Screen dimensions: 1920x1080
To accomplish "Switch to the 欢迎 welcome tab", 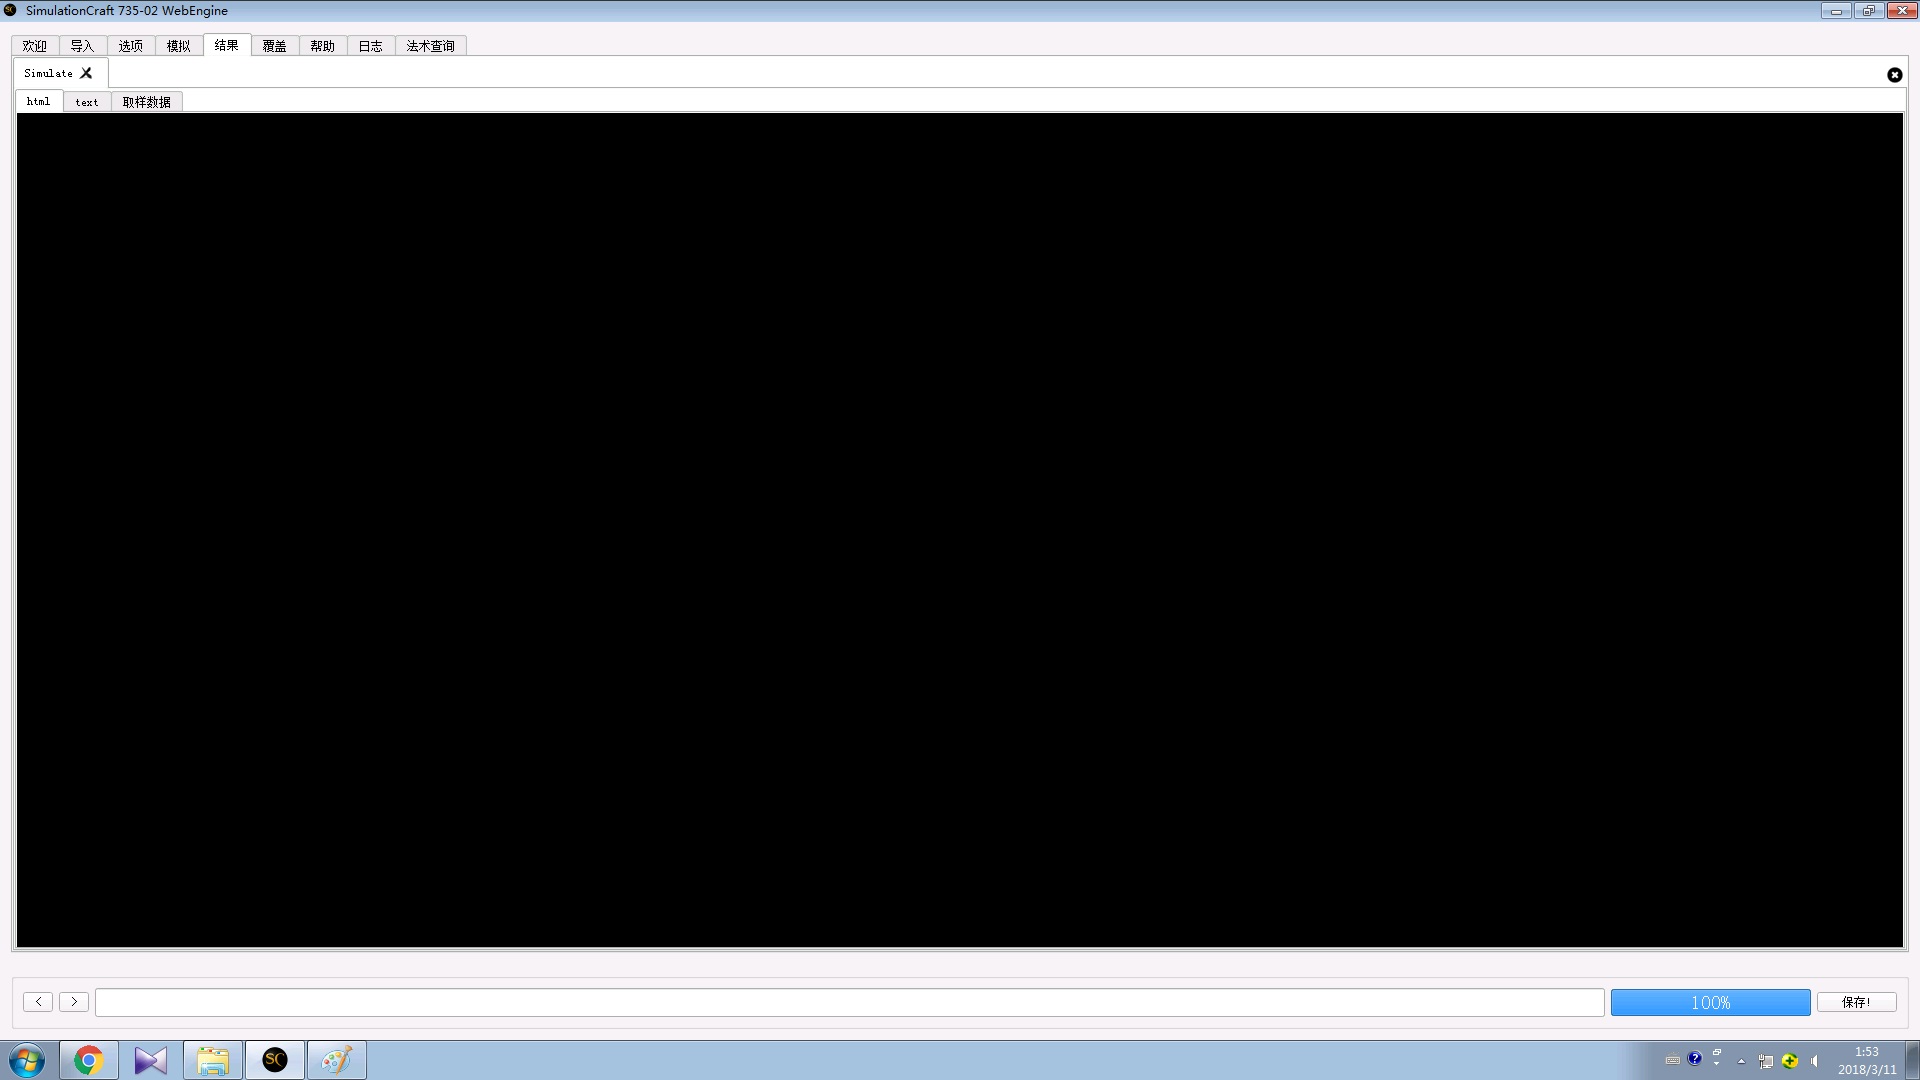I will pos(35,45).
